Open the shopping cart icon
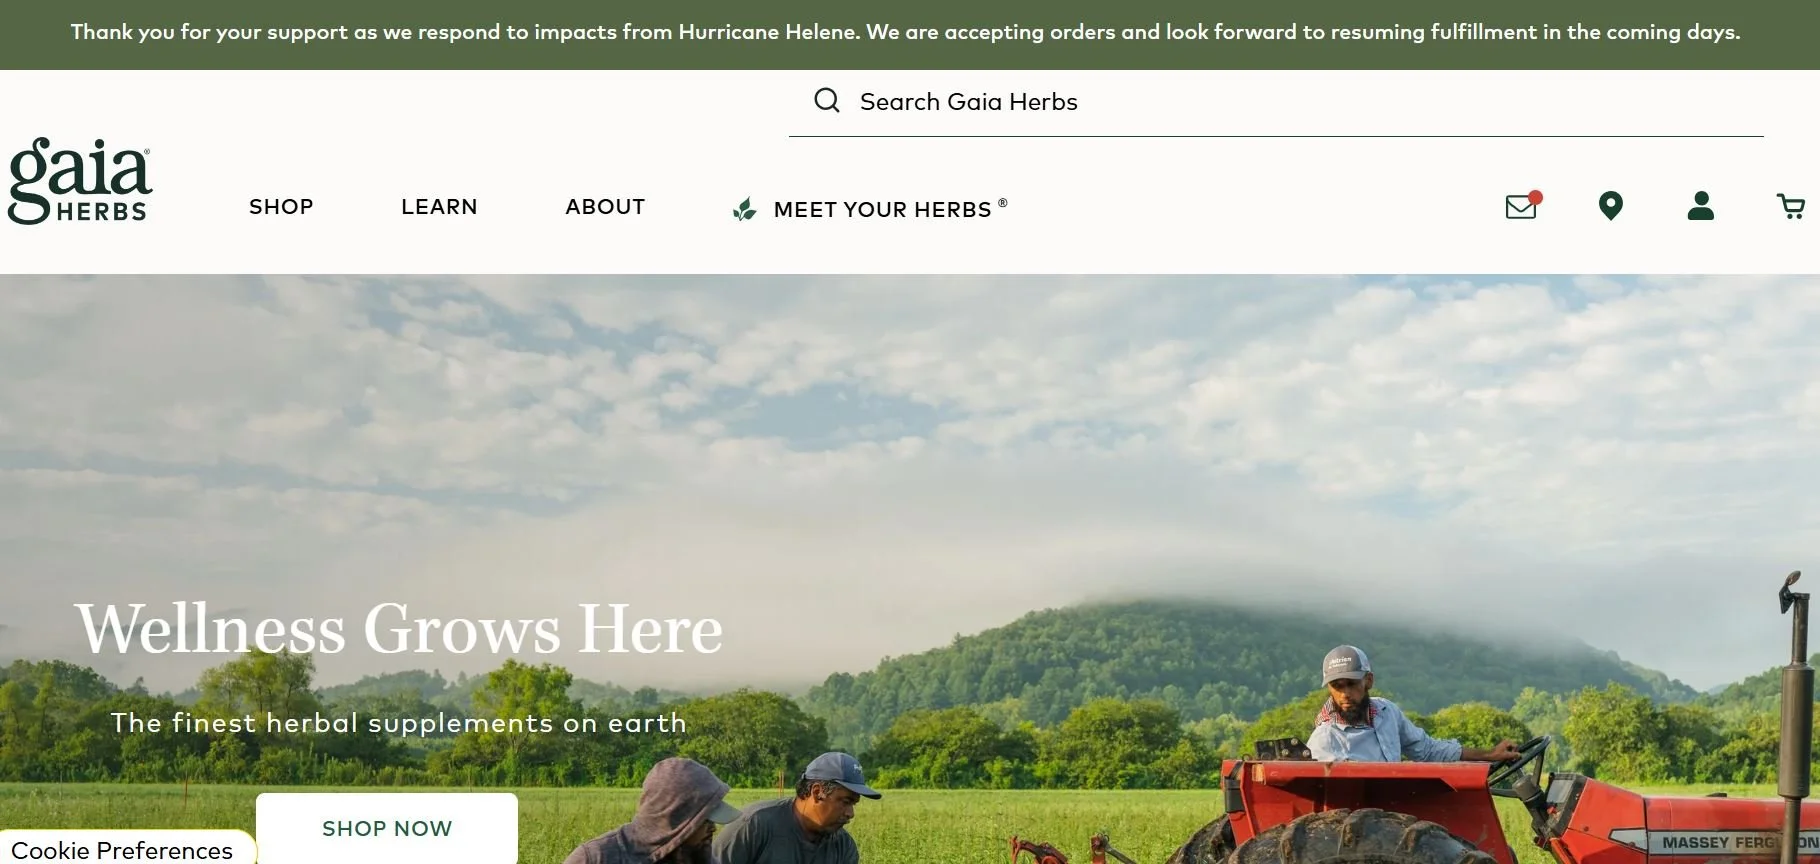 (x=1791, y=207)
